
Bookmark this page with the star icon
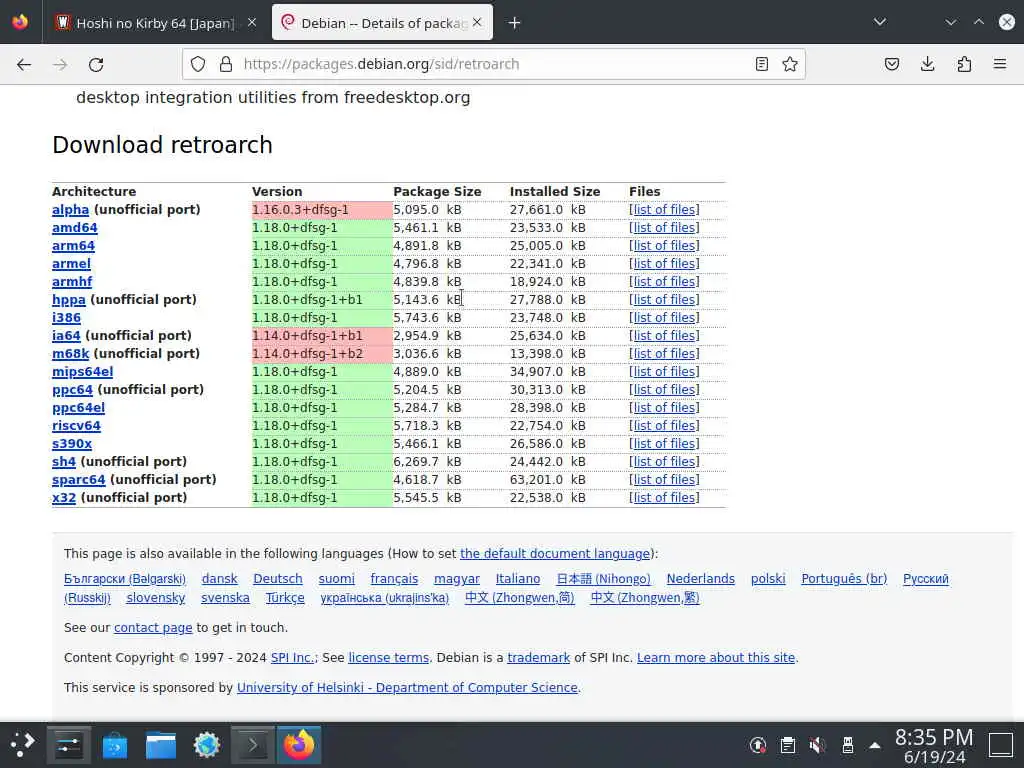(x=790, y=64)
